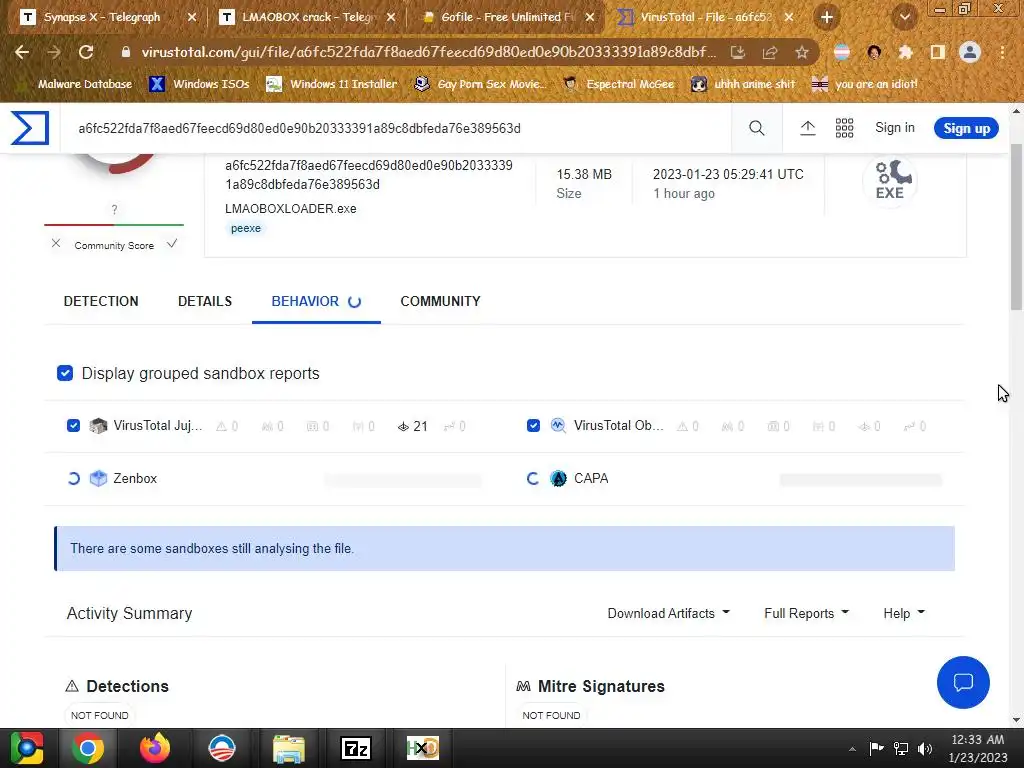The width and height of the screenshot is (1024, 768).
Task: Switch to the DETECTION tab
Action: tap(101, 301)
